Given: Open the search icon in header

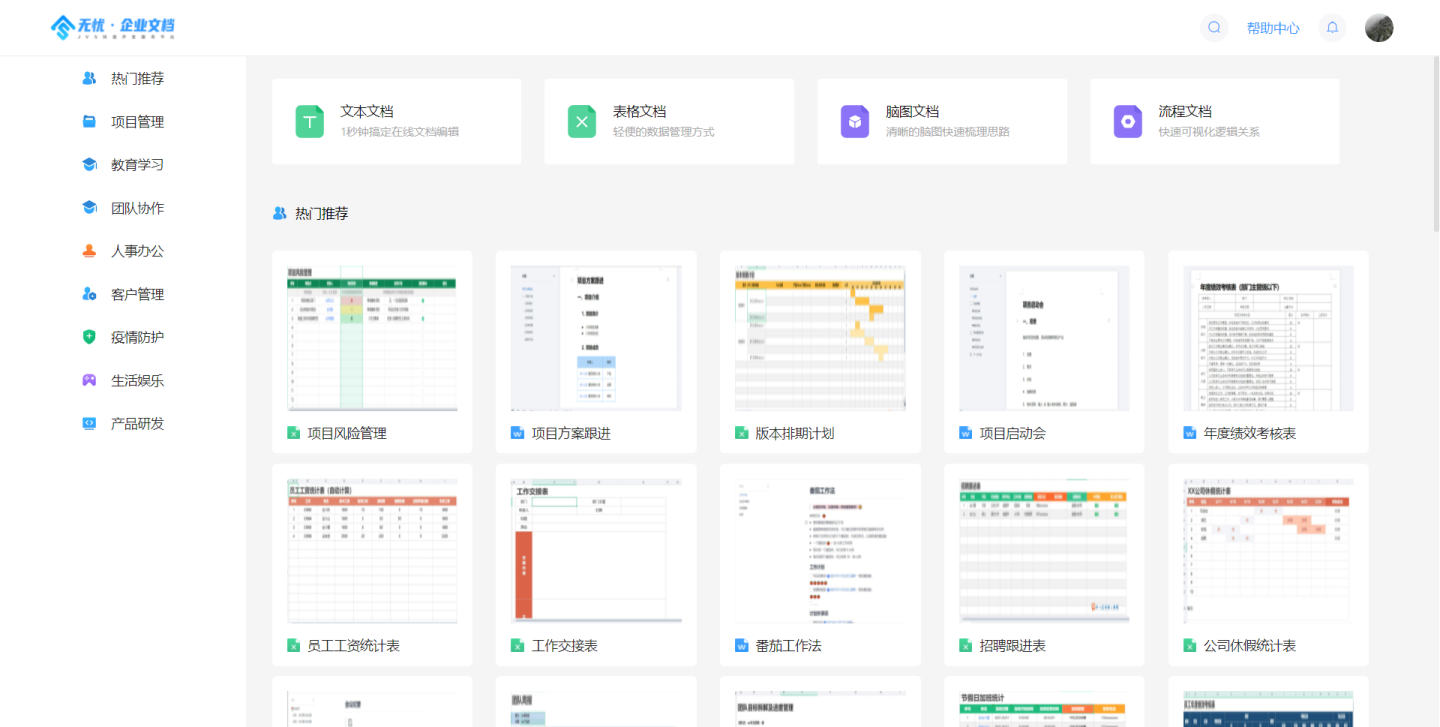Looking at the screenshot, I should pos(1214,28).
